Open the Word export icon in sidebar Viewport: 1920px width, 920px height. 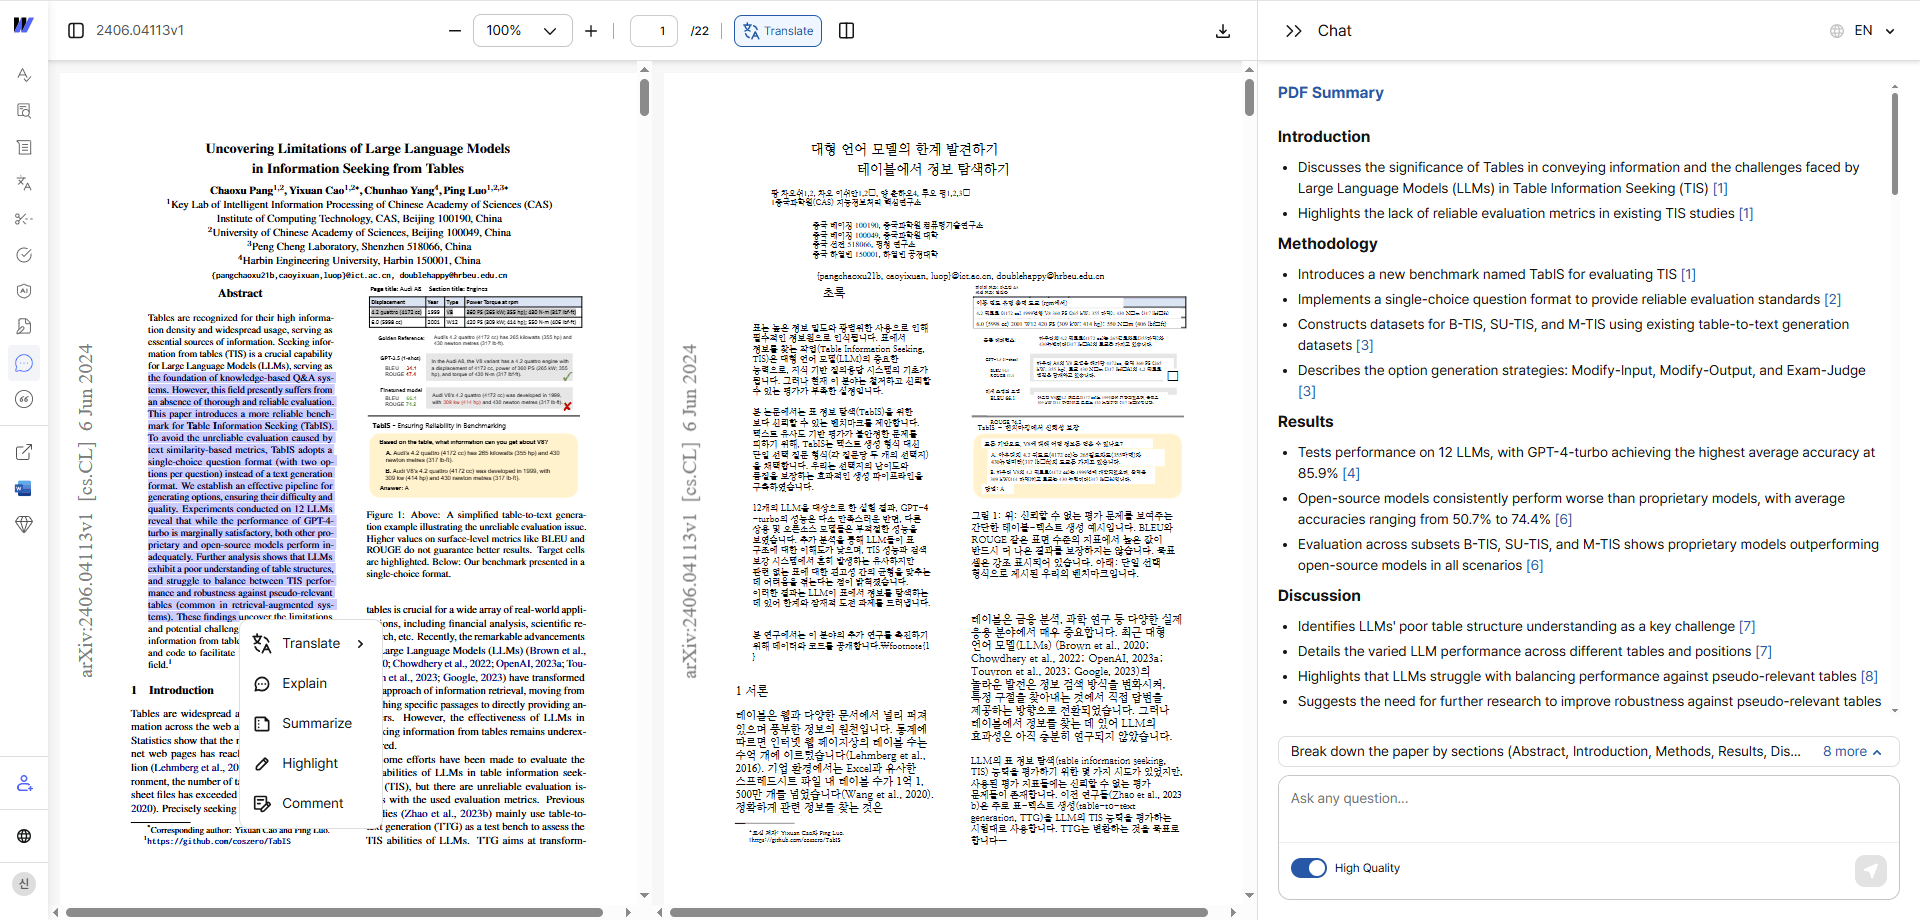(24, 488)
